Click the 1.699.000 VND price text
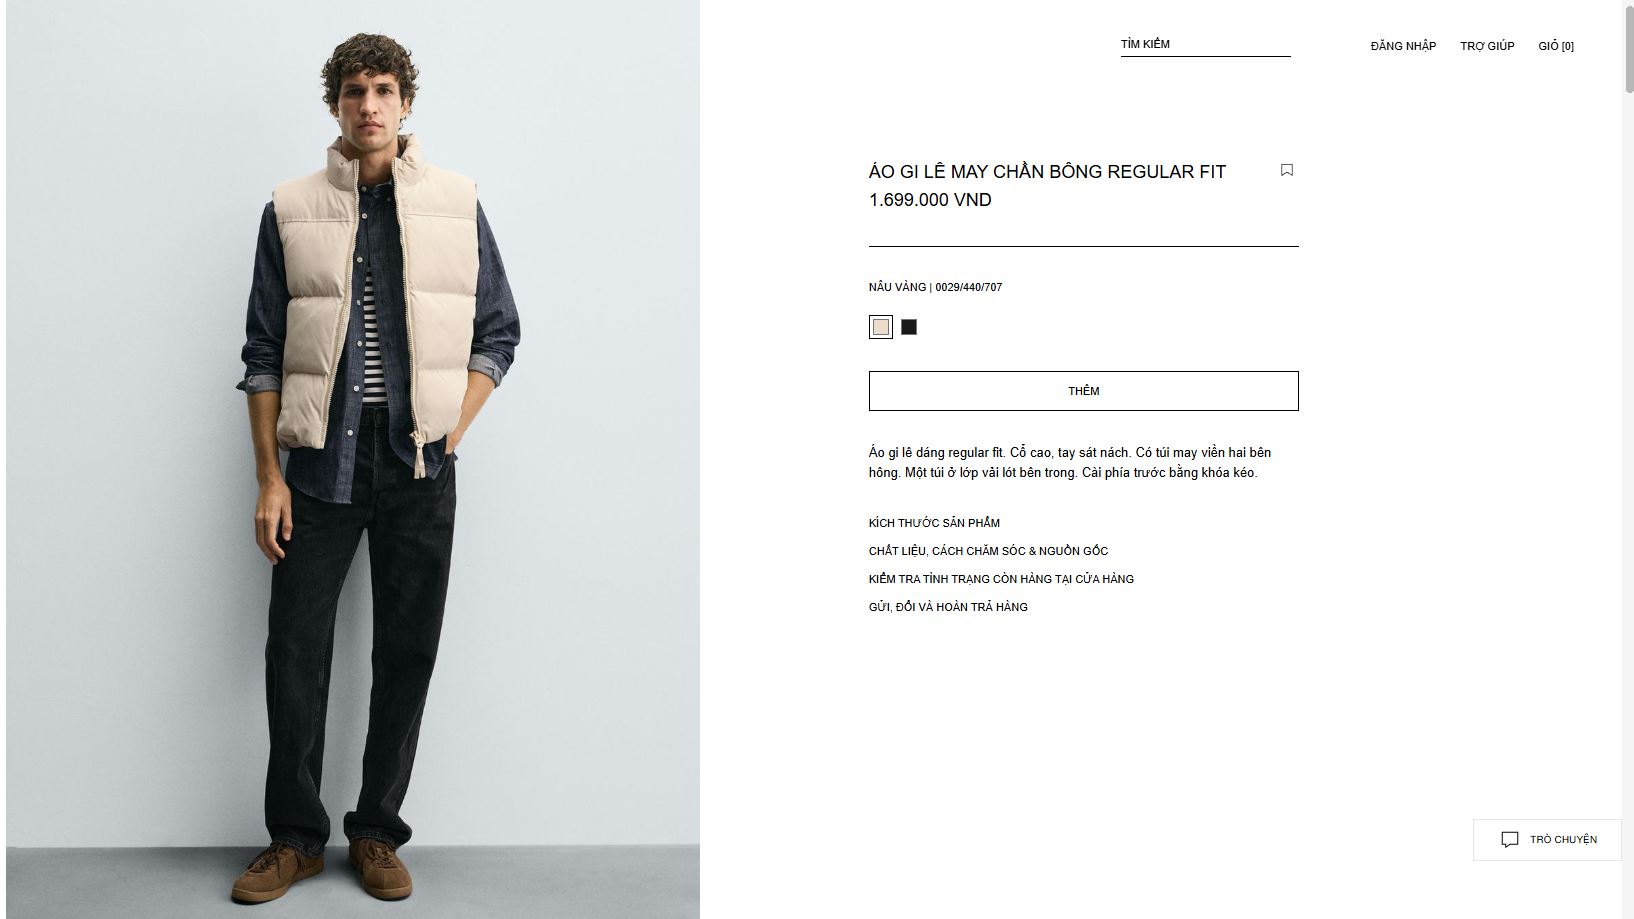Screen dimensions: 1634x919 (930, 200)
